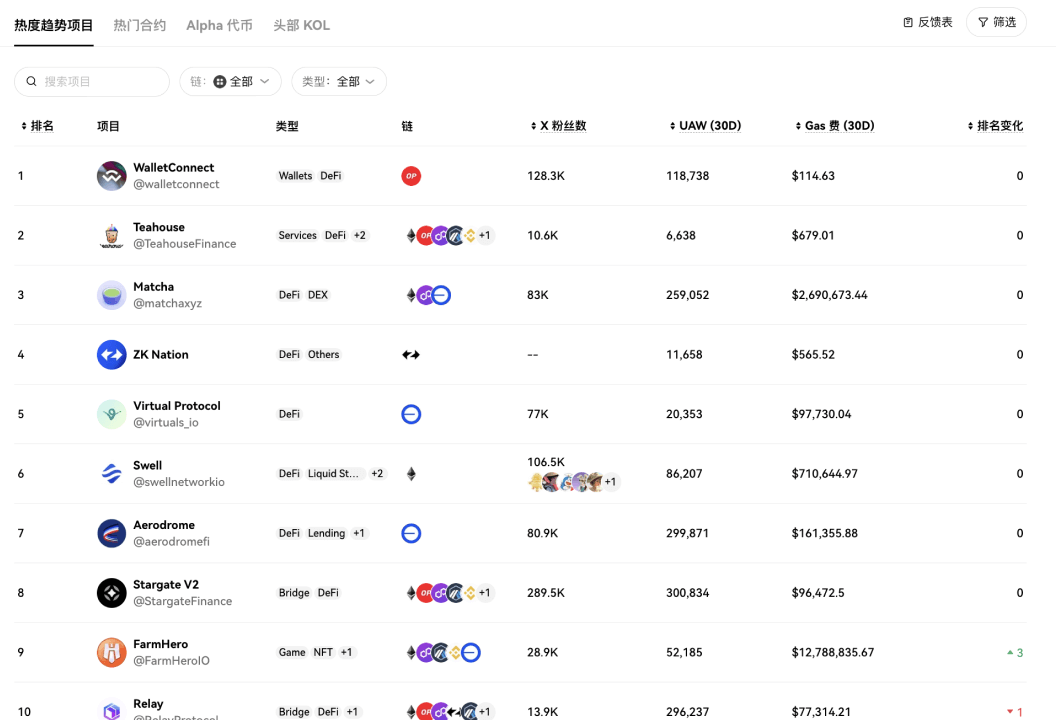Click the Base chain icon in Matcha row
The height and width of the screenshot is (720, 1056).
[x=441, y=295]
